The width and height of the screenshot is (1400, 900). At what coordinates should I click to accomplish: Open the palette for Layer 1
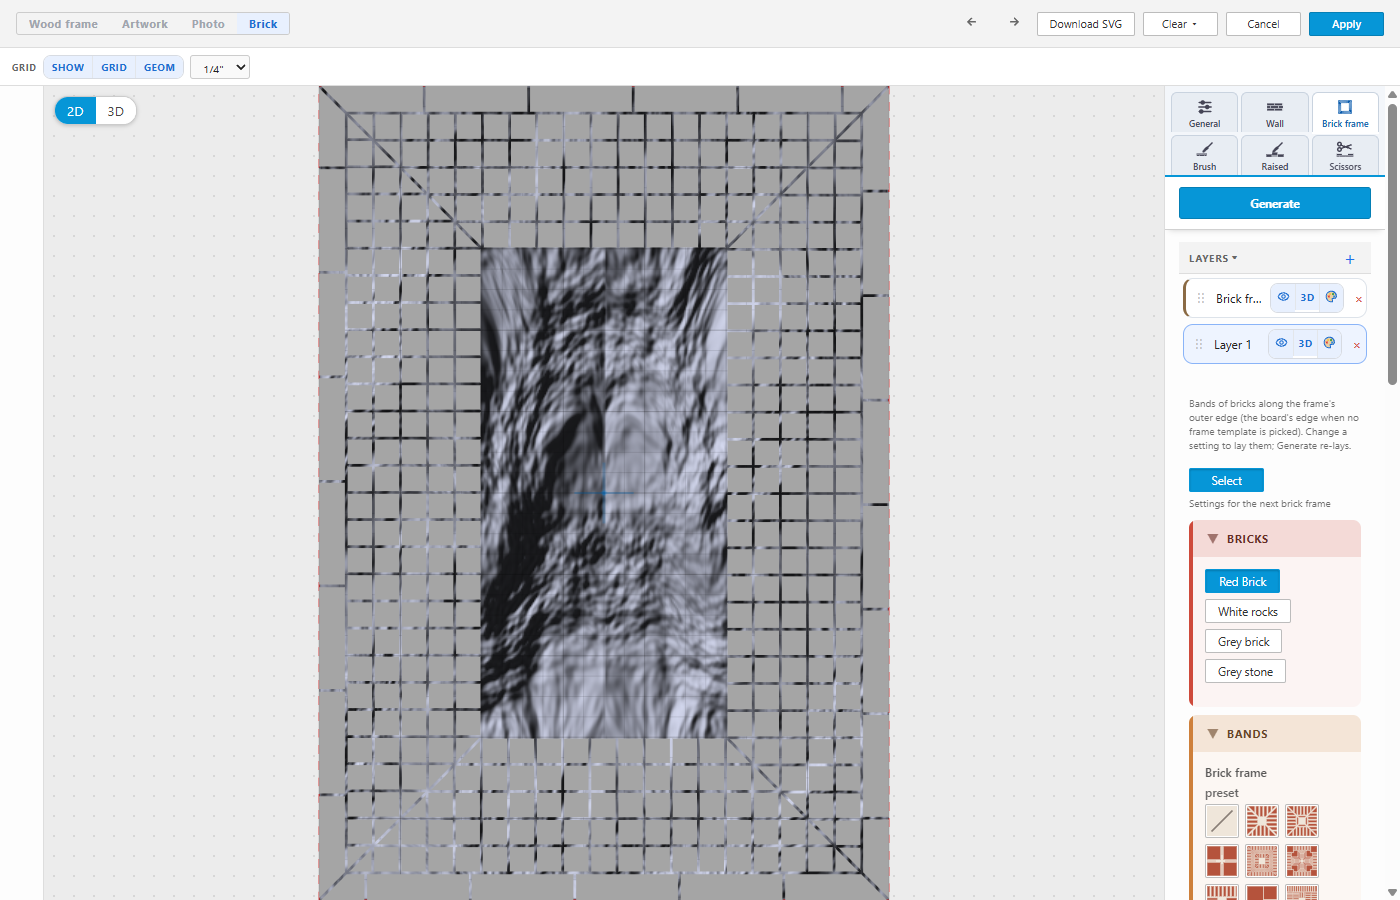[x=1329, y=343]
